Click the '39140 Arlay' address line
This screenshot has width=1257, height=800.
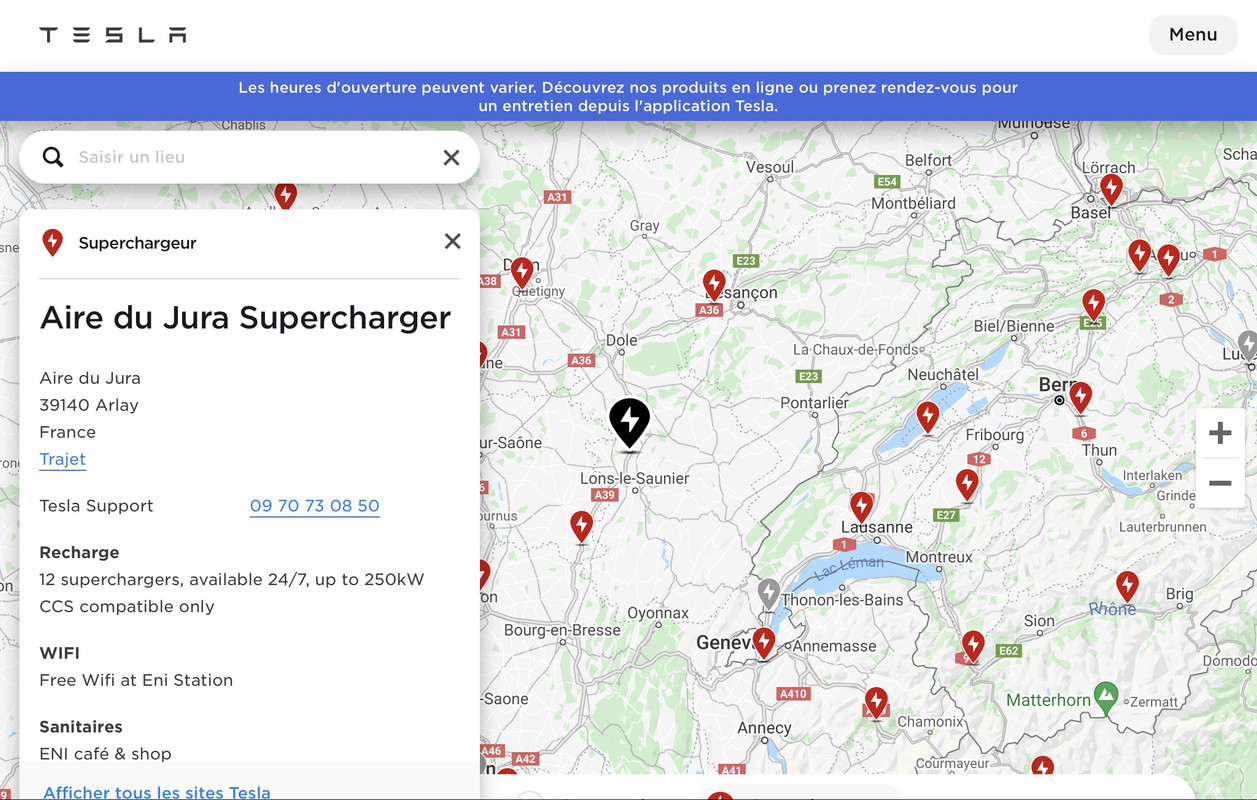click(x=89, y=405)
